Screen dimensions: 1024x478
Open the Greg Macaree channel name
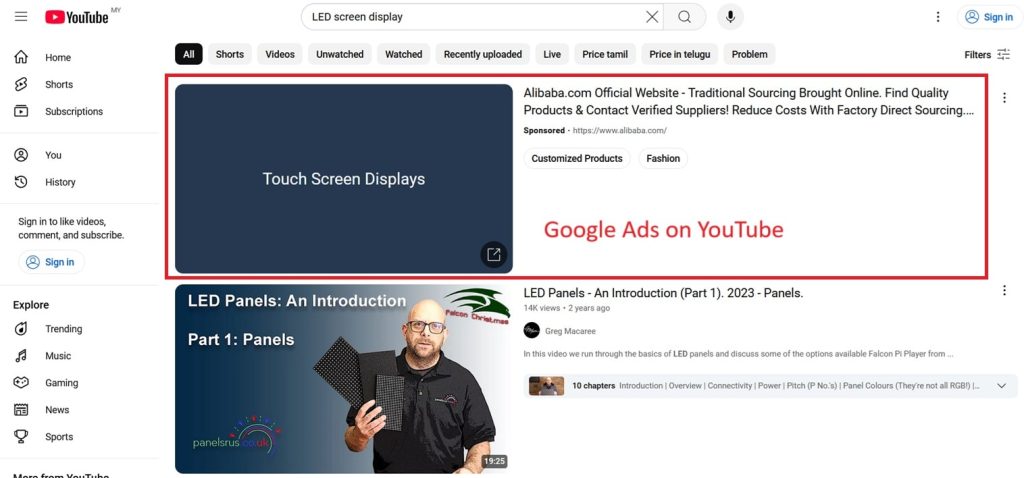pos(570,331)
